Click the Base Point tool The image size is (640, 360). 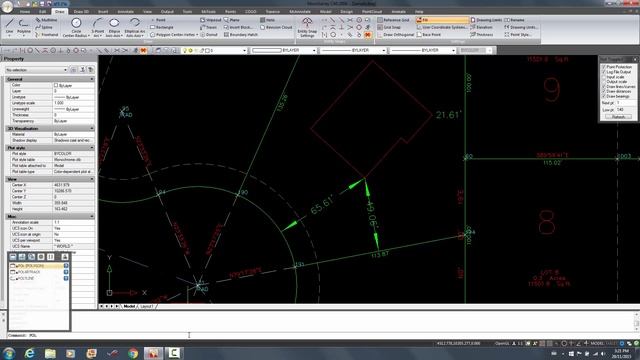click(429, 35)
